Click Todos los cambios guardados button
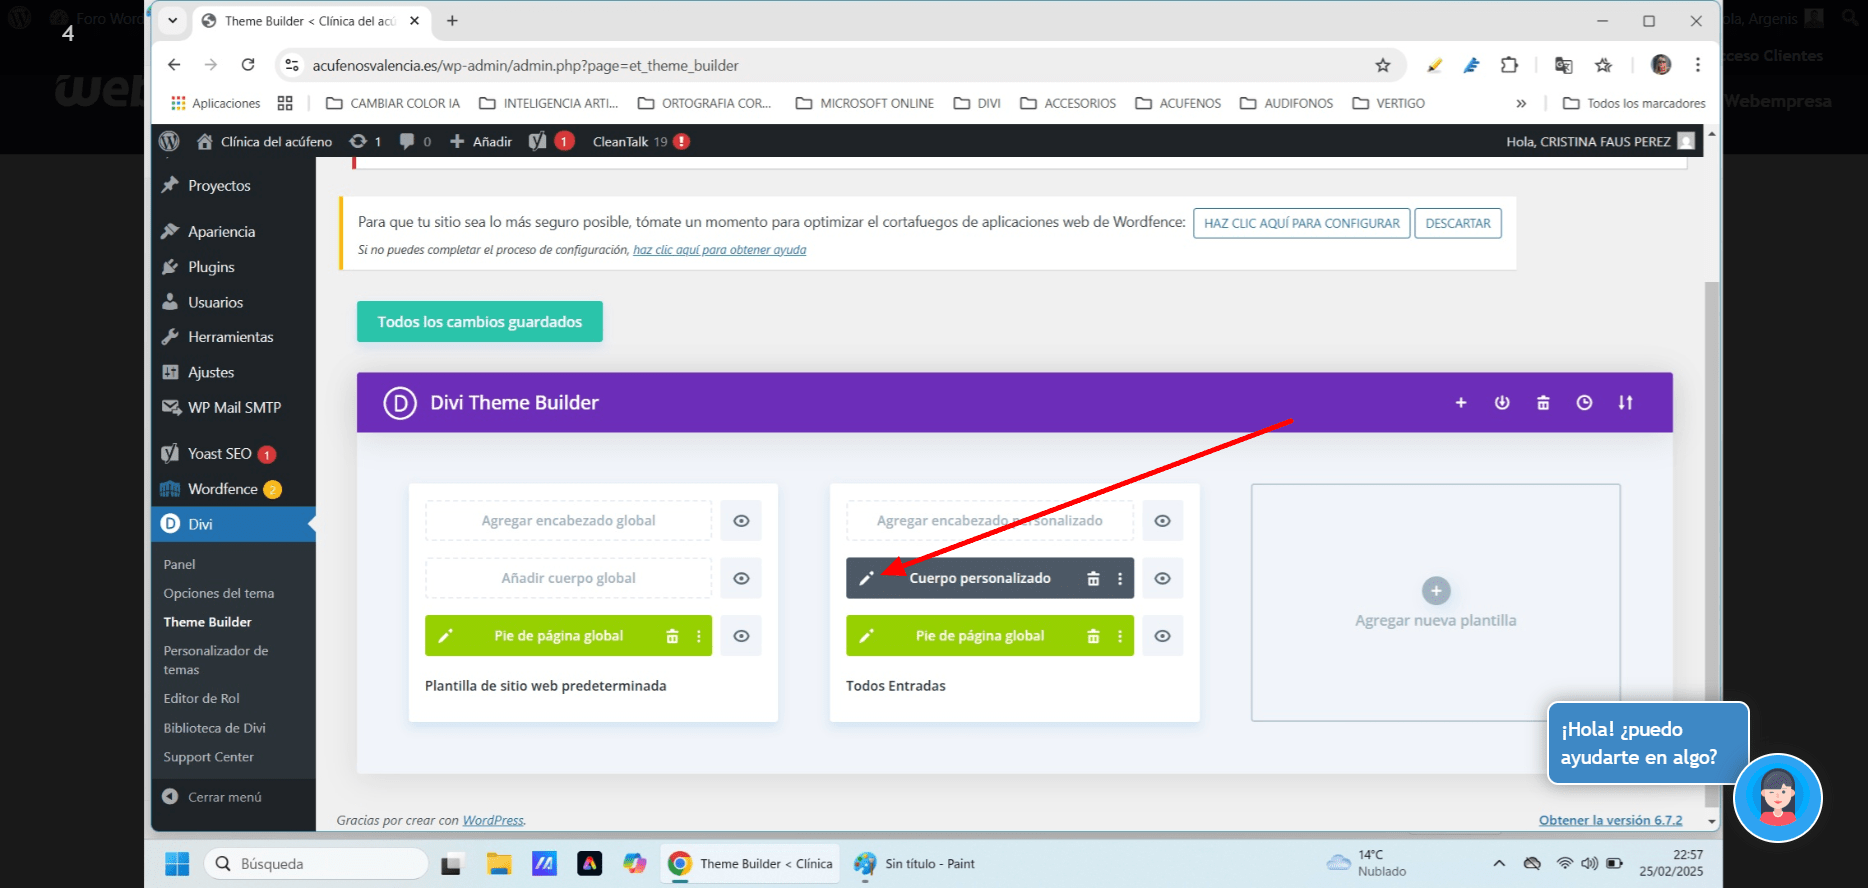The image size is (1868, 888). pyautogui.click(x=480, y=322)
